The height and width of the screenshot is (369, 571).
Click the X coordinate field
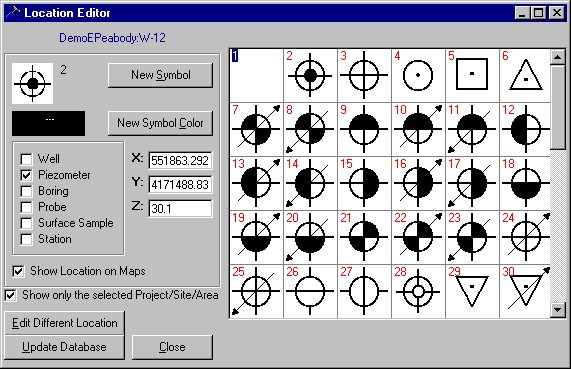point(180,161)
